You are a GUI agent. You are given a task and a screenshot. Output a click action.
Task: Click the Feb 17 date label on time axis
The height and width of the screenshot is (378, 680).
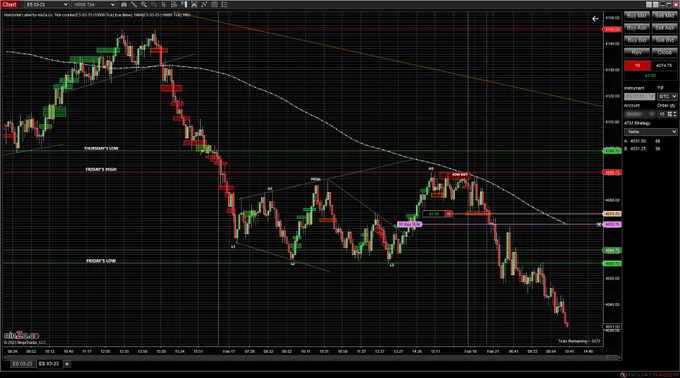(229, 352)
